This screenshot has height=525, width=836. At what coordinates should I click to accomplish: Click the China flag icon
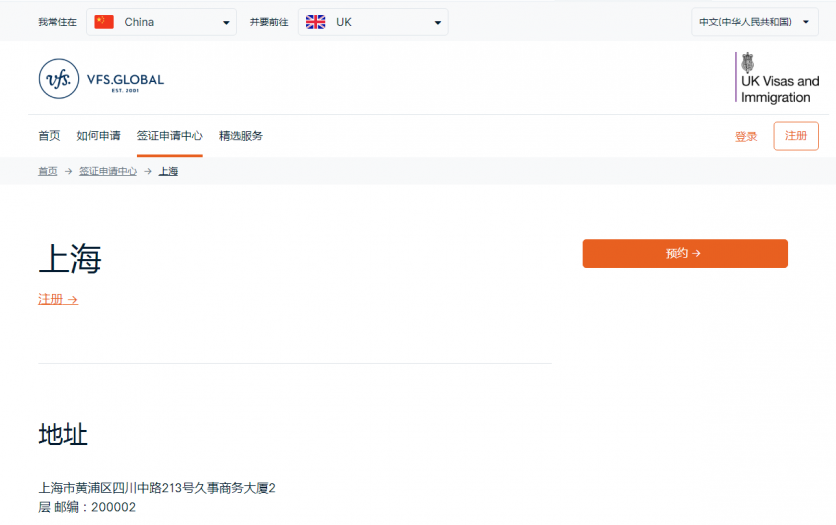point(104,22)
